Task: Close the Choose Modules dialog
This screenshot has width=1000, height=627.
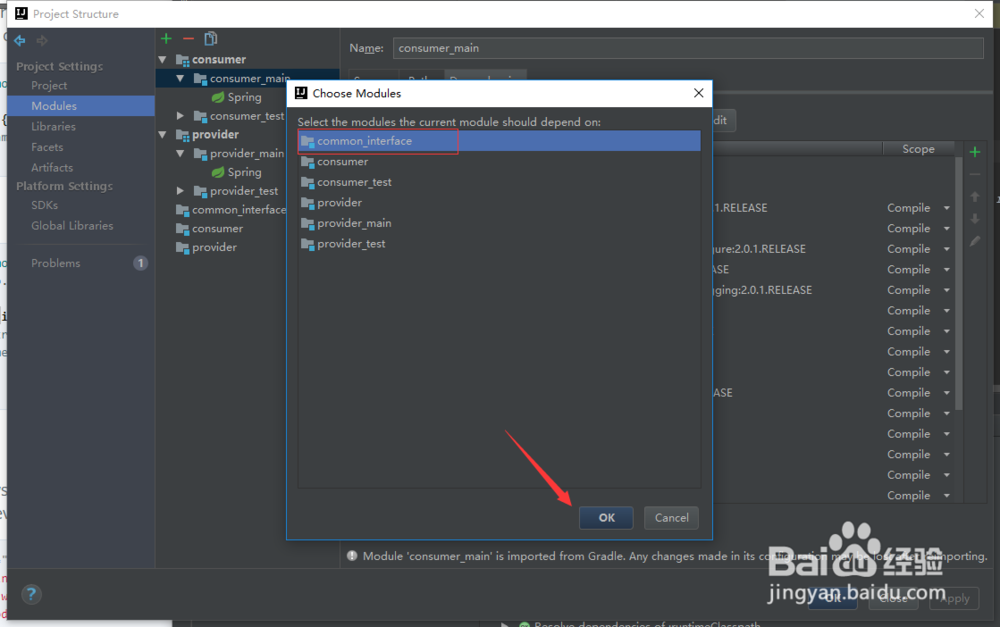Action: [698, 93]
